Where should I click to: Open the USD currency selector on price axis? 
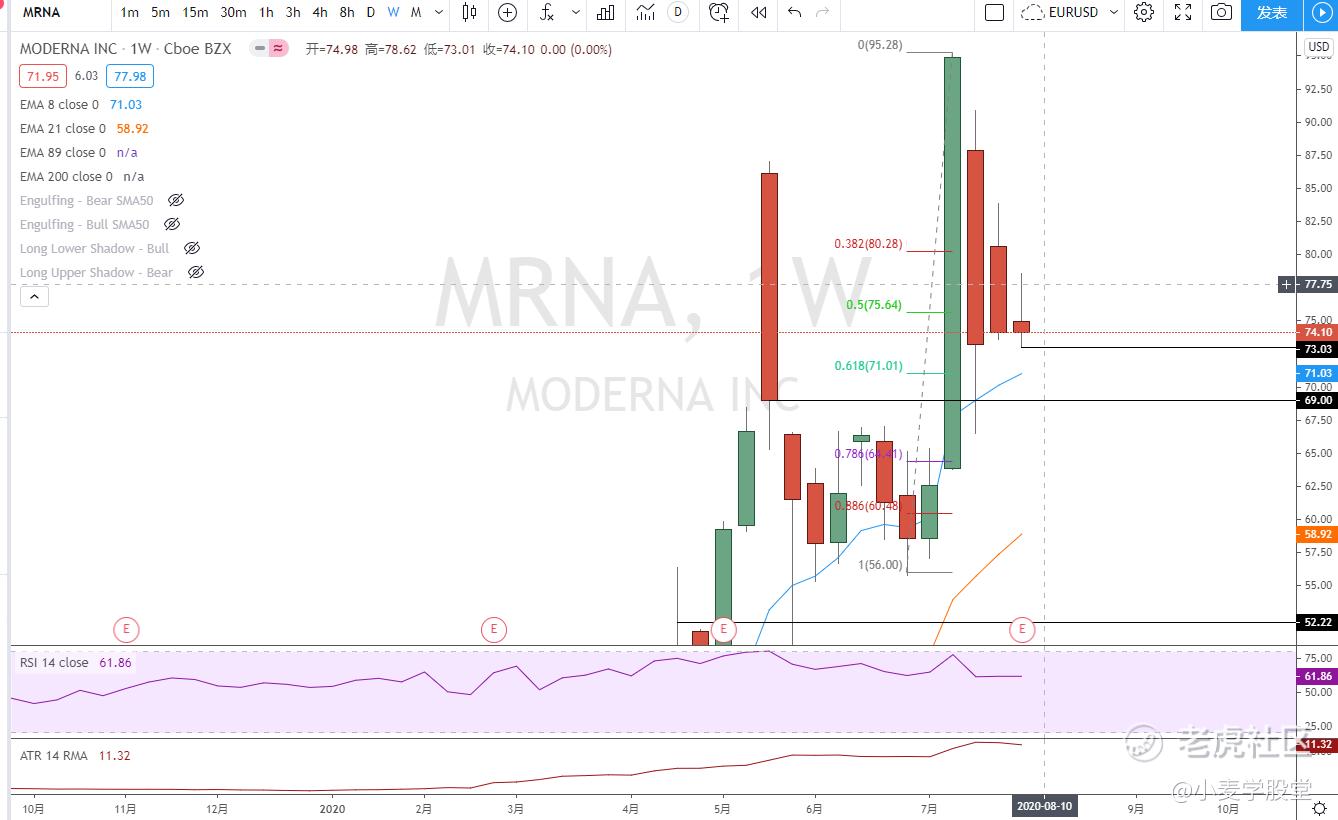(x=1318, y=47)
